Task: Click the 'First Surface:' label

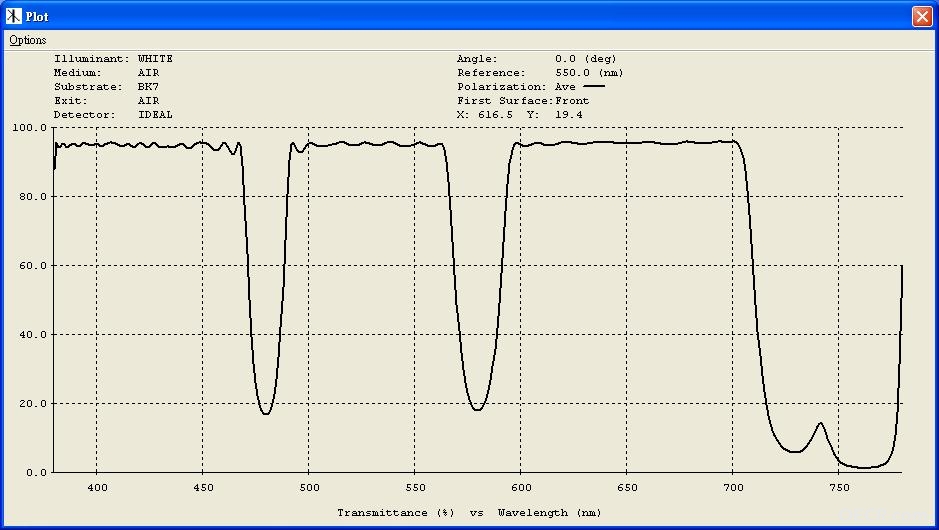Action: click(x=505, y=101)
